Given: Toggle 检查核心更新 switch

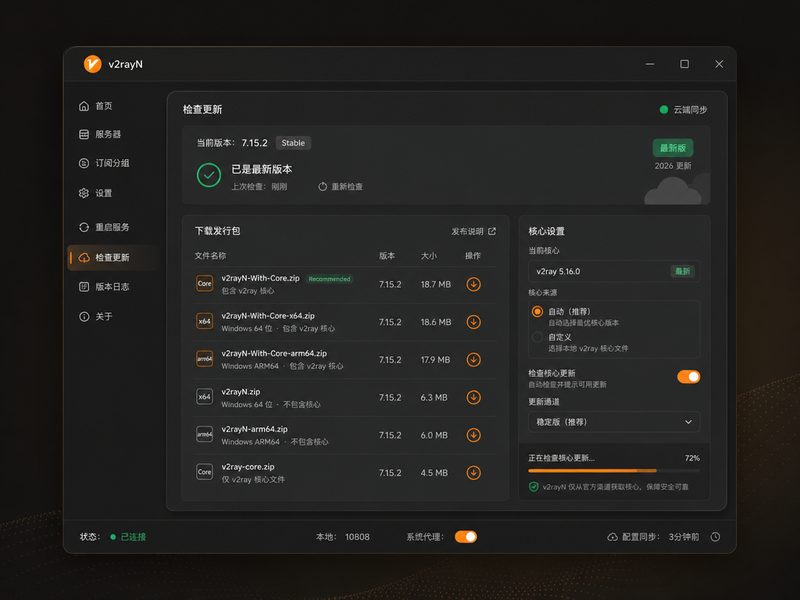Looking at the screenshot, I should point(688,377).
